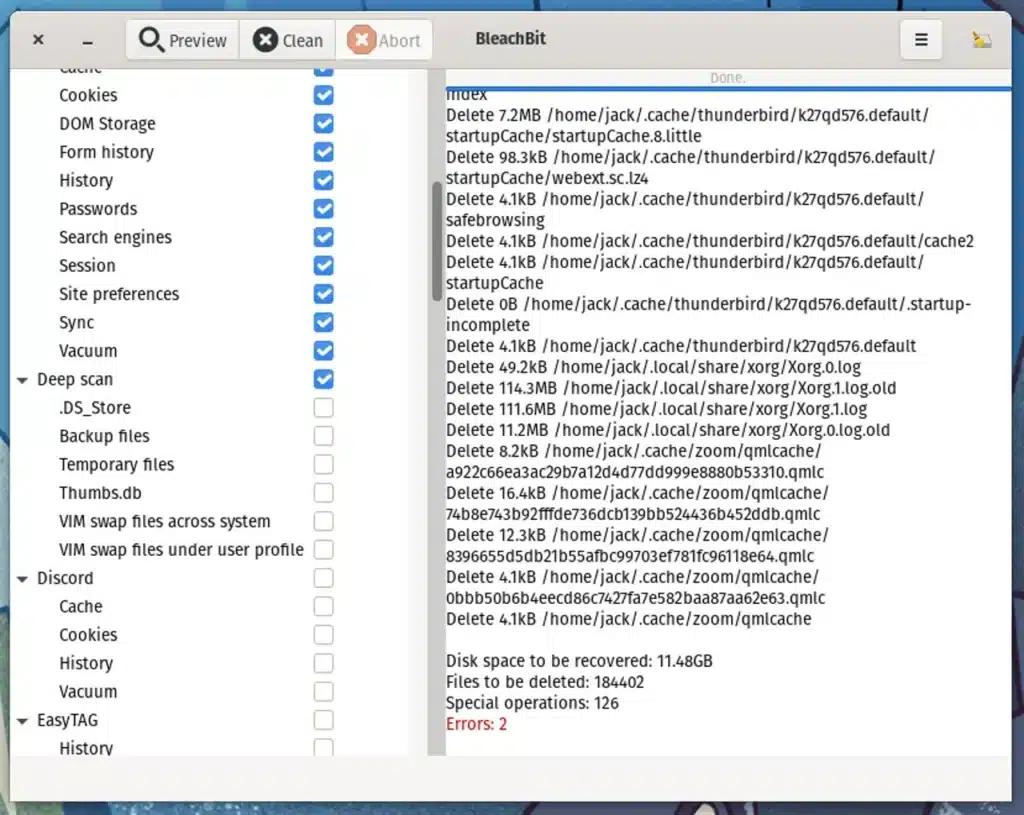
Task: Collapse the Deep scan tree group
Action: (22, 380)
